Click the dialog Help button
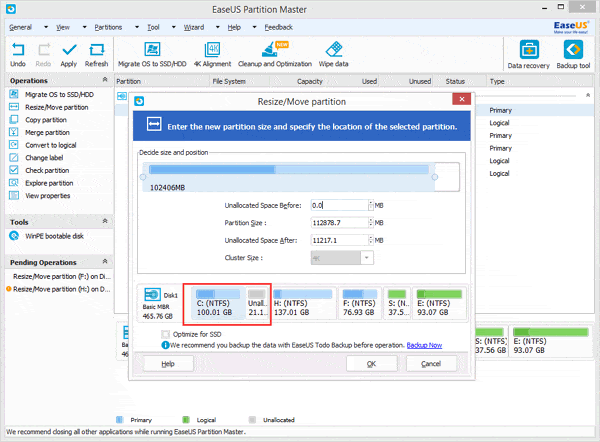Screen dimensions: 600x442 (168, 364)
